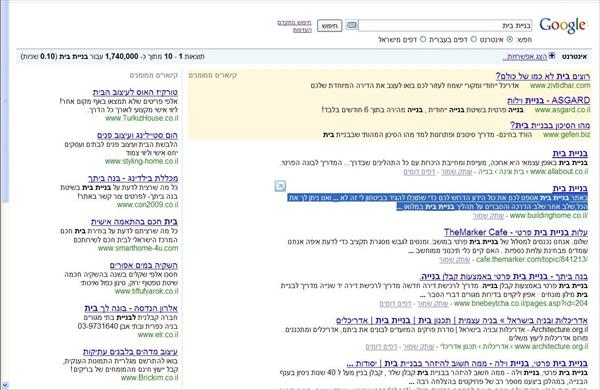Click the scrollbar down arrow at page bottom

[4, 385]
